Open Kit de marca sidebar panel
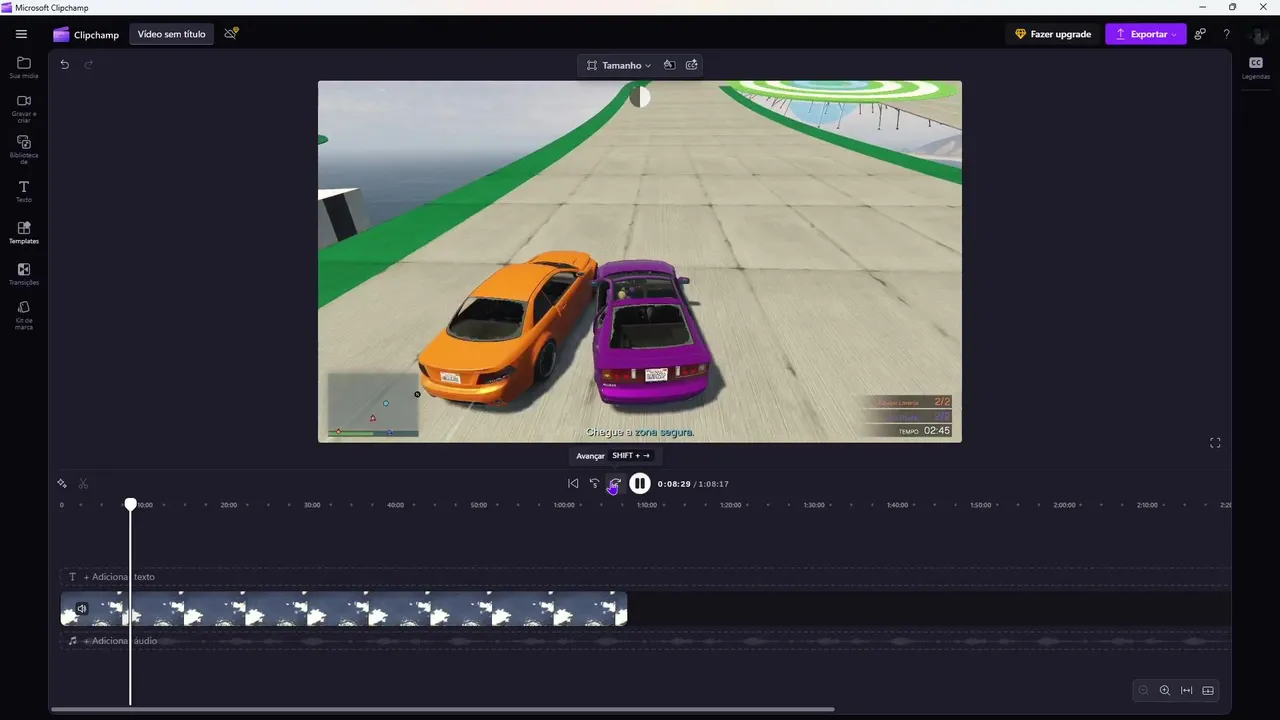1280x720 pixels. (24, 316)
